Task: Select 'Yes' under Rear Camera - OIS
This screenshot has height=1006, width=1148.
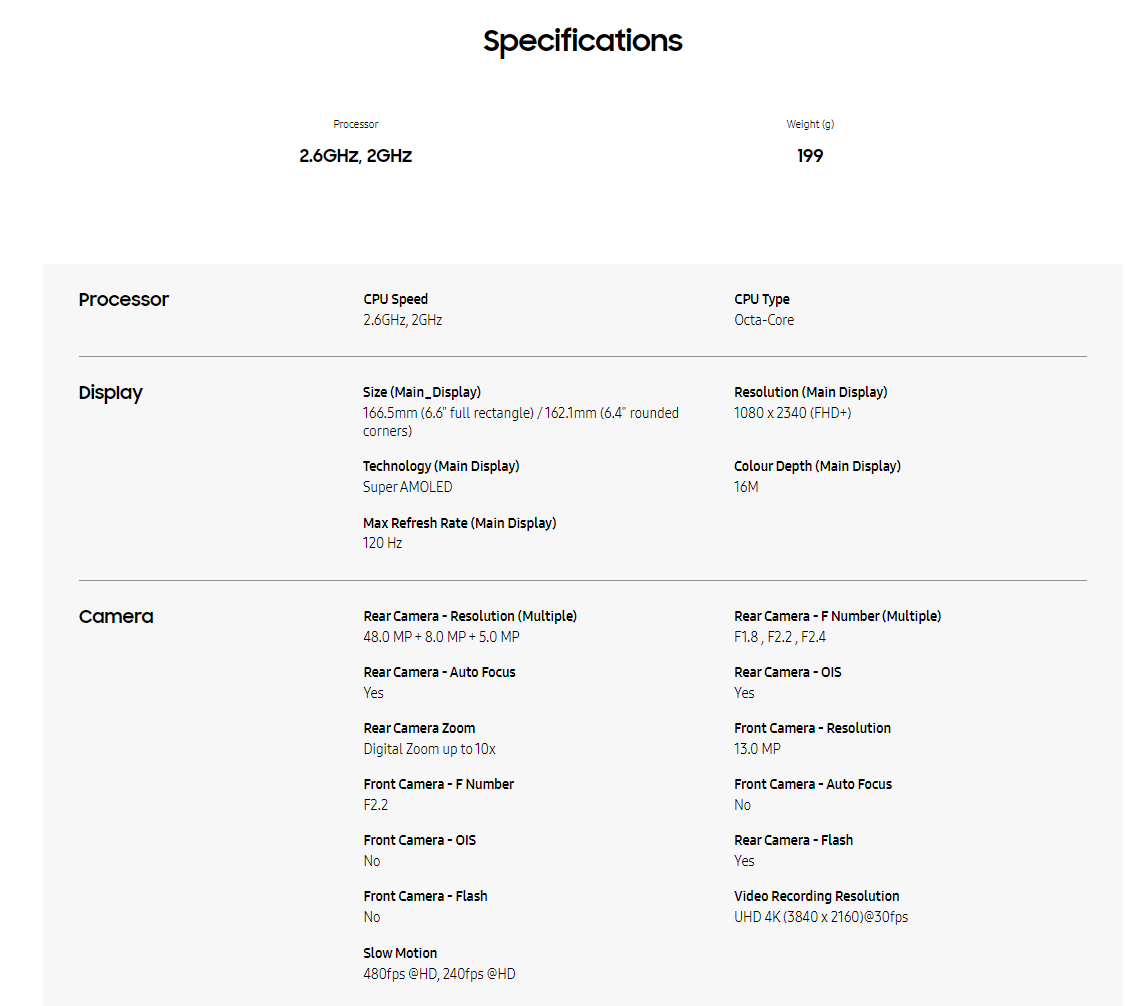Action: 744,693
